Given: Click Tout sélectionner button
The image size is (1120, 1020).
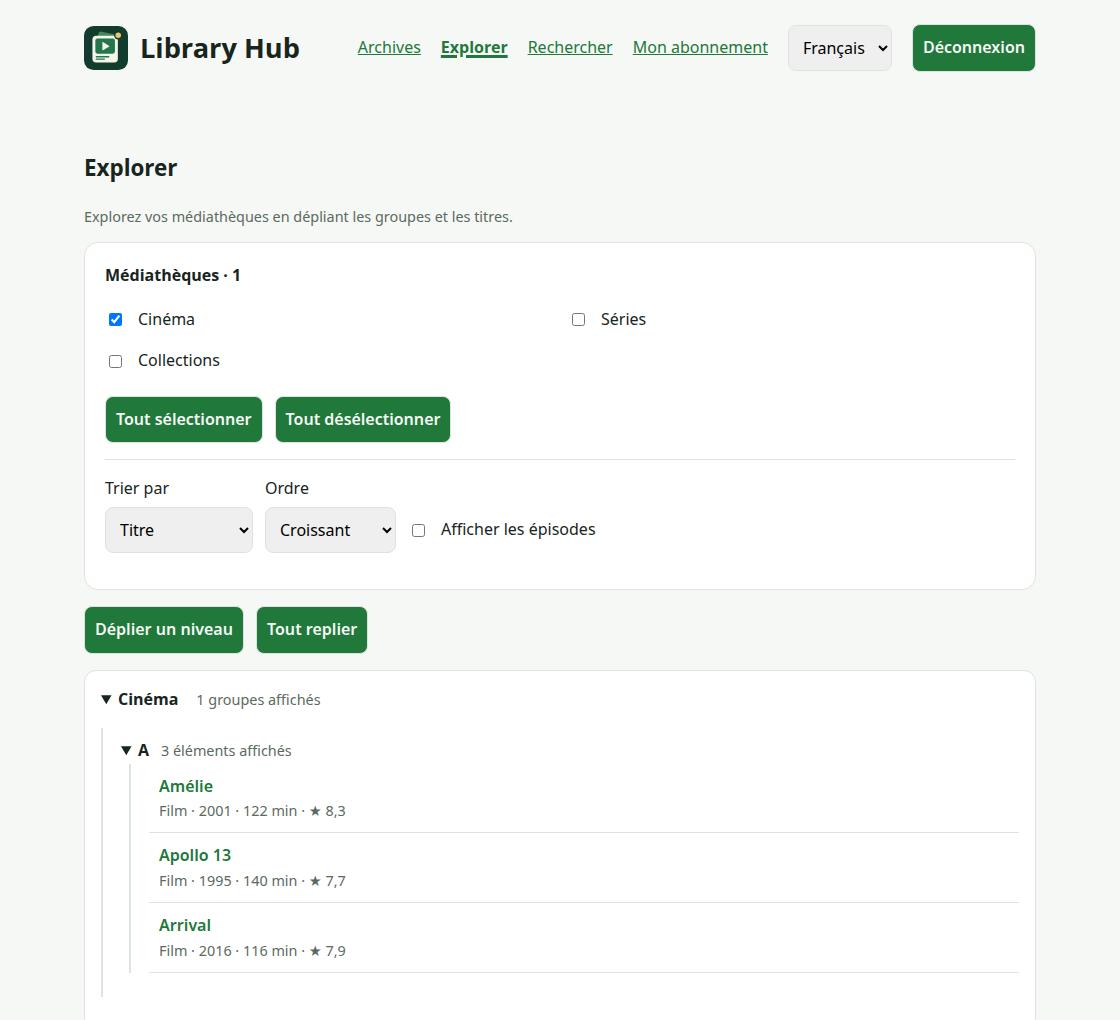Looking at the screenshot, I should tap(184, 419).
